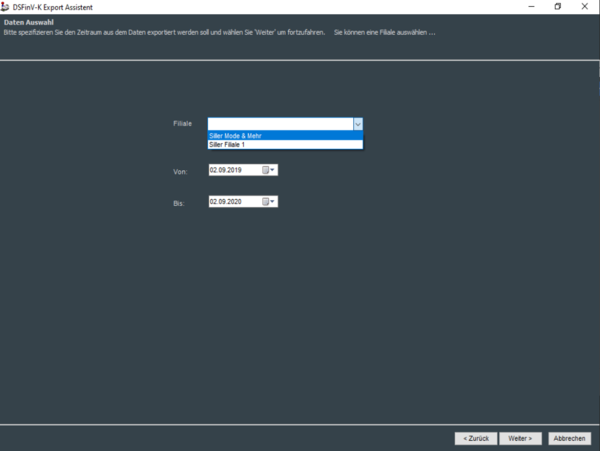
Task: Click inside the Filiale combo box field
Action: coord(279,124)
